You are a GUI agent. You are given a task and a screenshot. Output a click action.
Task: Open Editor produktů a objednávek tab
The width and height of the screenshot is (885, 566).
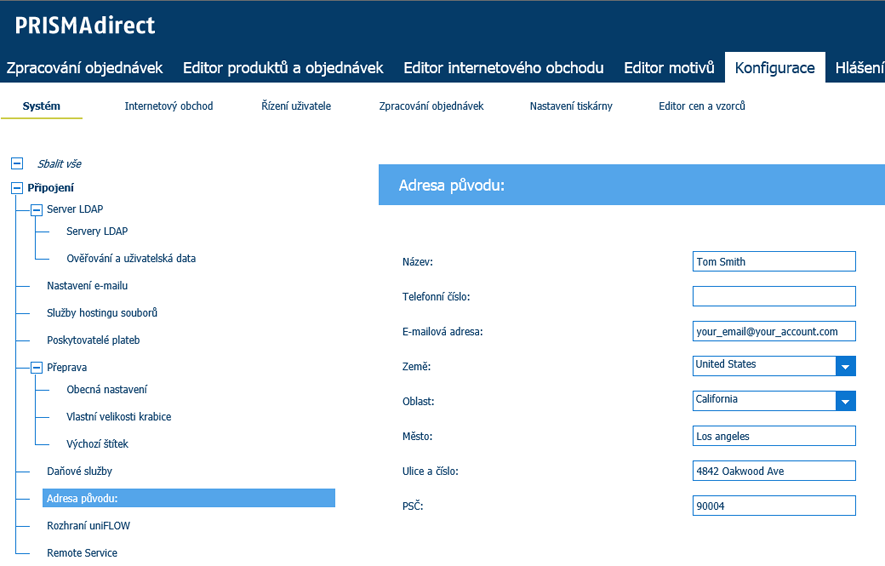(283, 68)
